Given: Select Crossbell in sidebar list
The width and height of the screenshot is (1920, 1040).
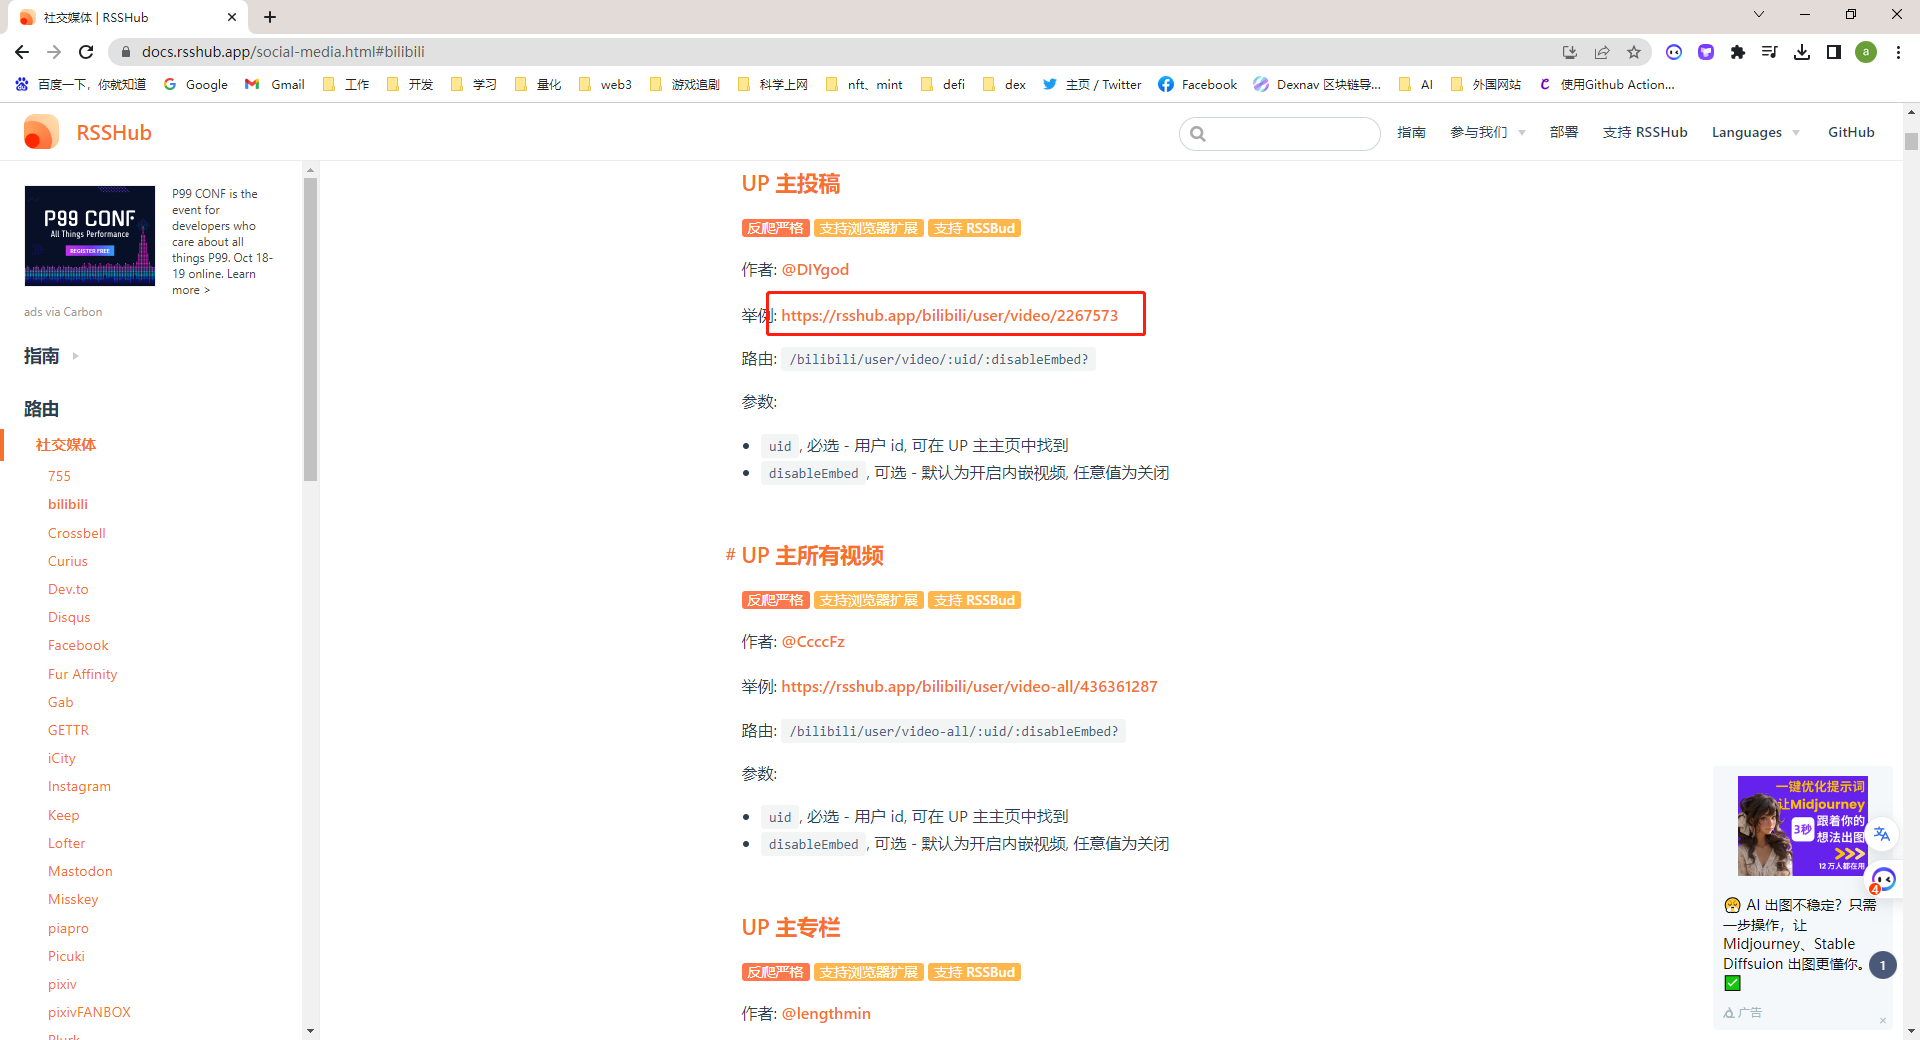Looking at the screenshot, I should tap(77, 533).
